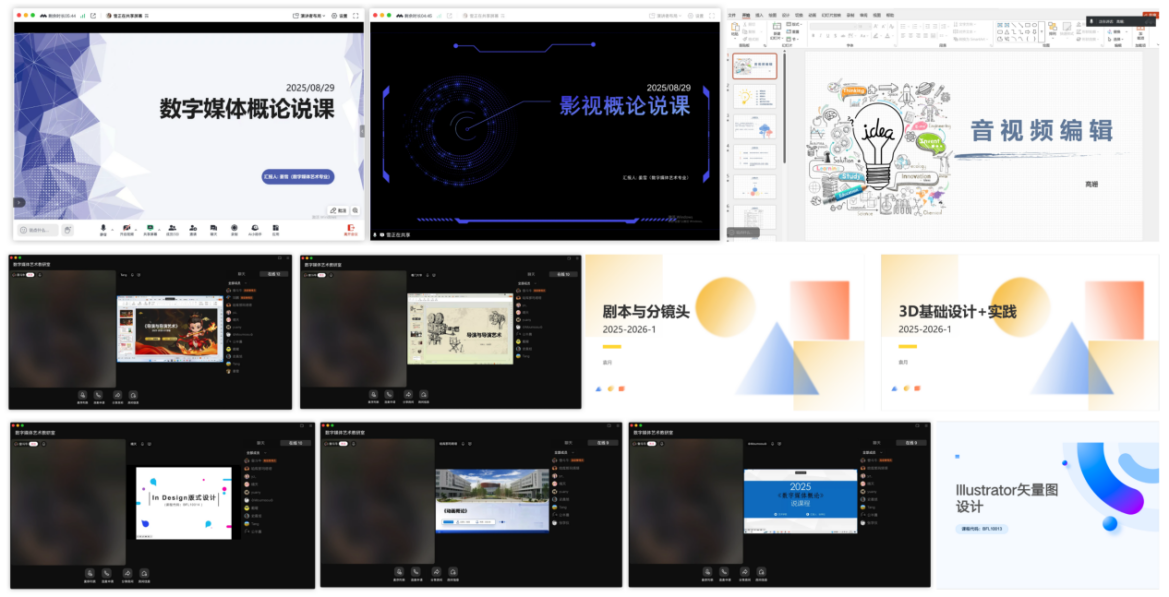The height and width of the screenshot is (597, 1169).
Task: Click 在线 10 button in the In Design meeting window
Action: click(x=295, y=442)
